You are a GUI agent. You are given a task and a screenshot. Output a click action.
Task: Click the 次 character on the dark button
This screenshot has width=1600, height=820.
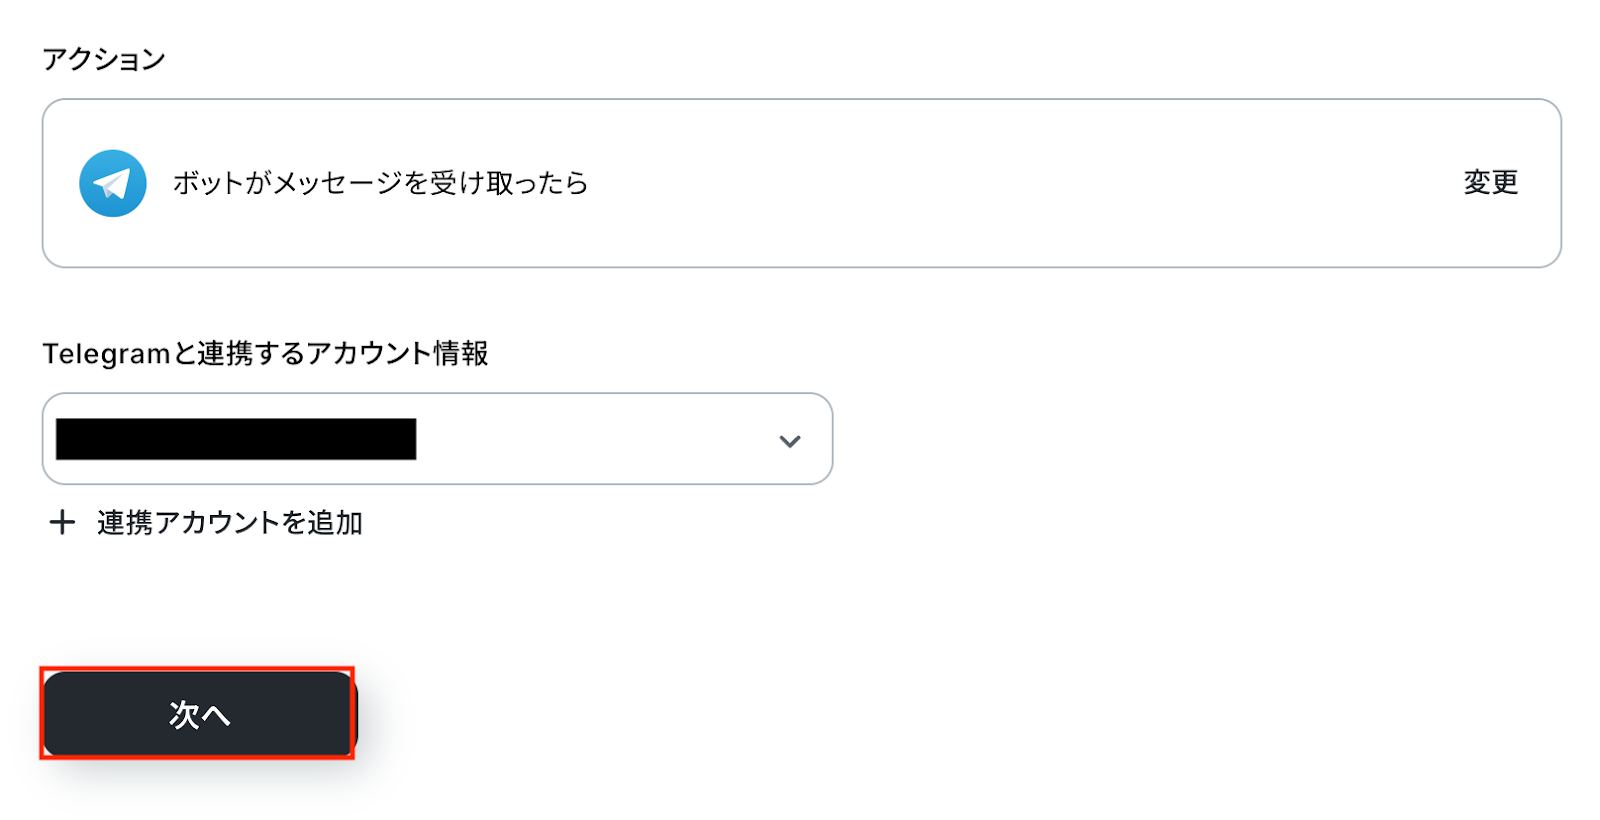point(184,714)
